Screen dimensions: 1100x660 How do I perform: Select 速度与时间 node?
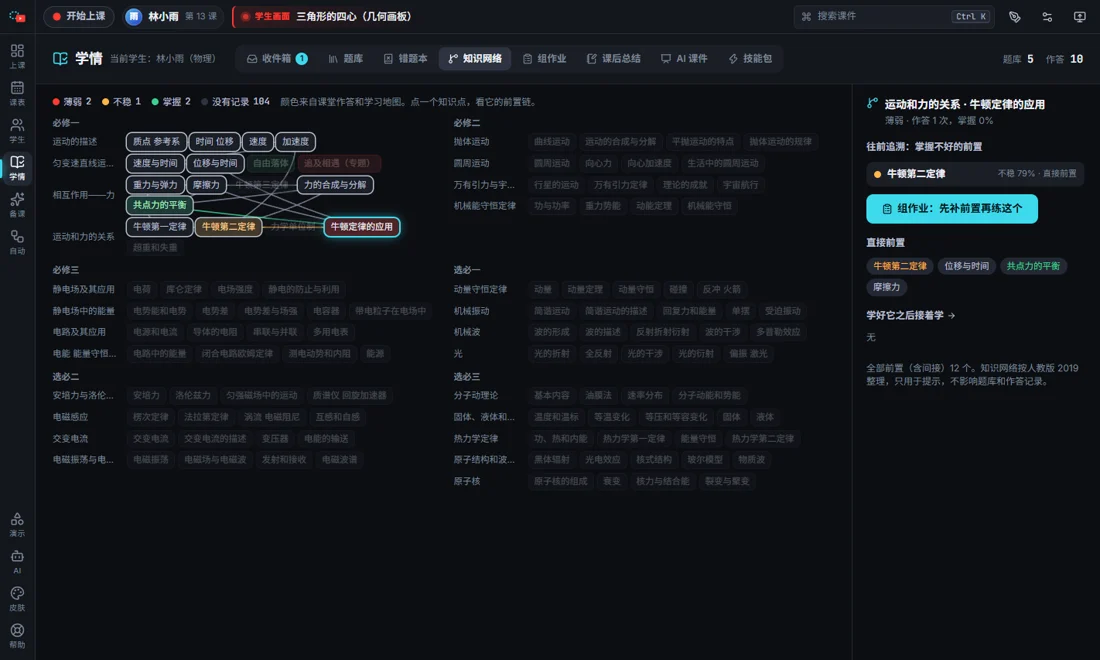pos(155,163)
